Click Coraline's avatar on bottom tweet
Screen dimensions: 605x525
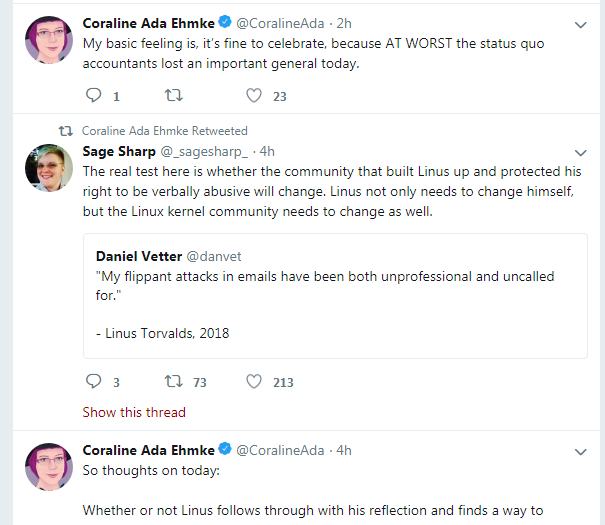point(46,466)
